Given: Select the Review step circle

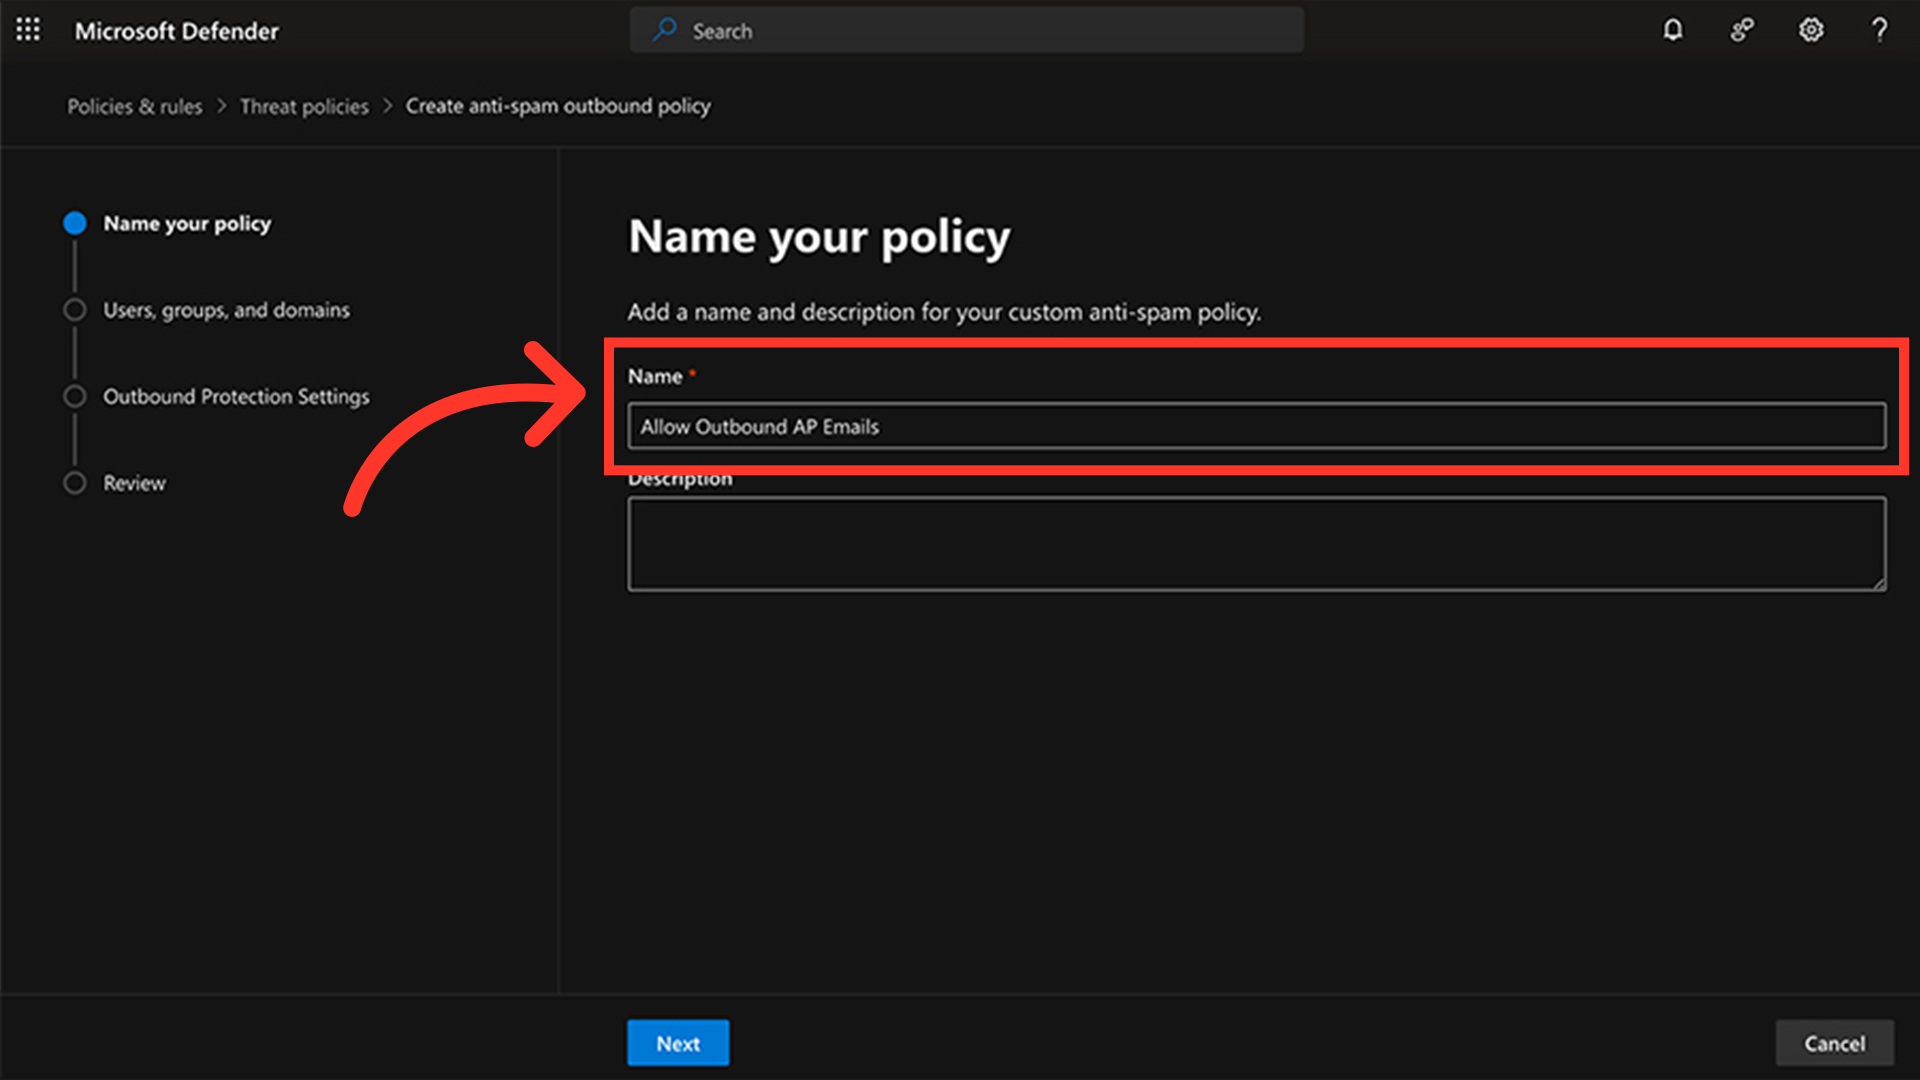Looking at the screenshot, I should 75,483.
